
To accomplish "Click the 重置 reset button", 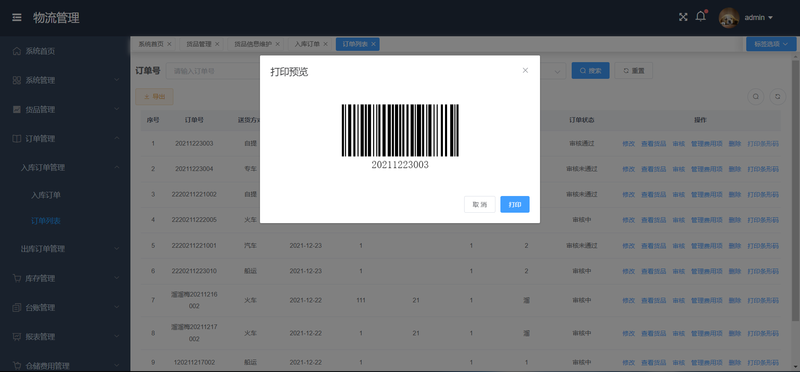I will 634,71.
